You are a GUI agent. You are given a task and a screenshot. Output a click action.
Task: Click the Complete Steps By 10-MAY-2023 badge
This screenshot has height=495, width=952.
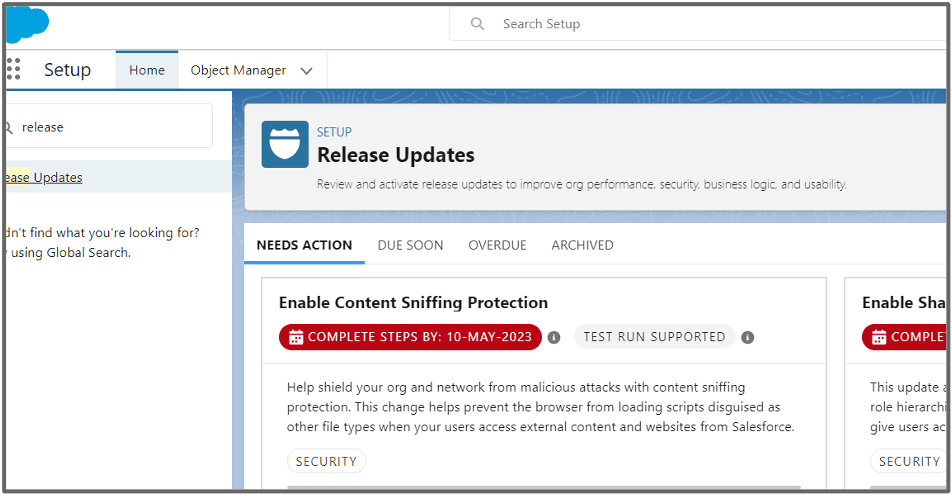pyautogui.click(x=410, y=337)
